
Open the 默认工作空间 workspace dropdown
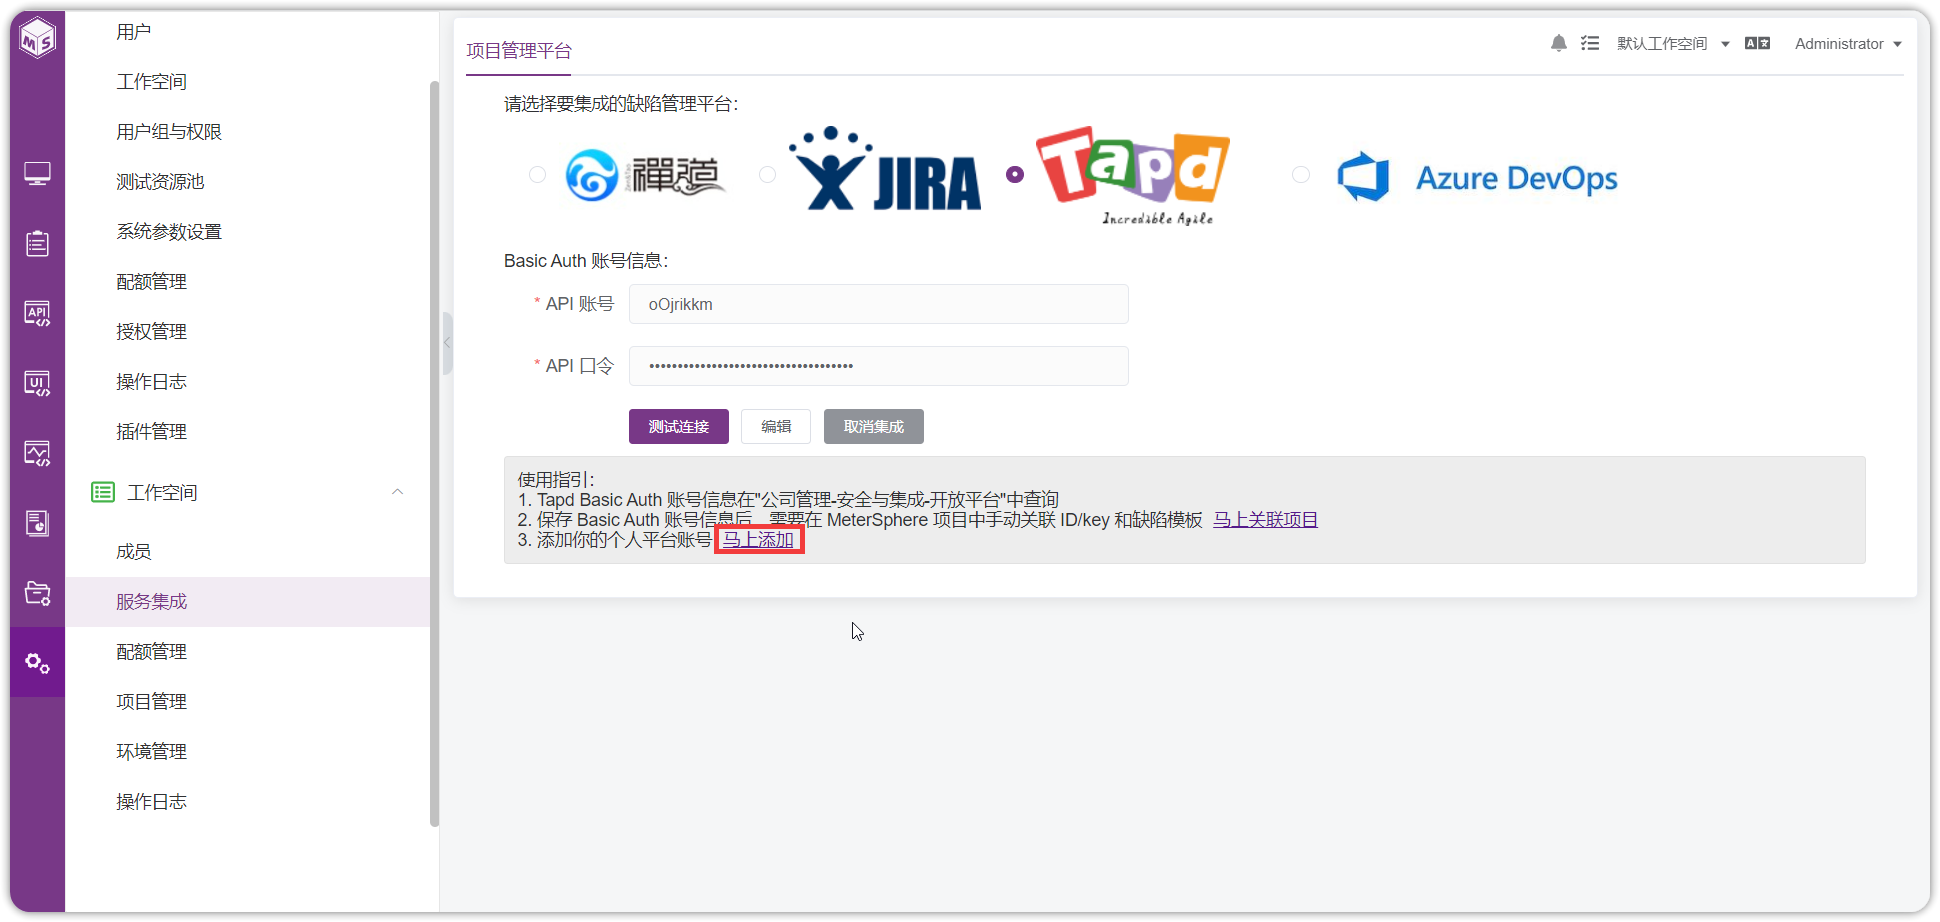click(x=1673, y=43)
